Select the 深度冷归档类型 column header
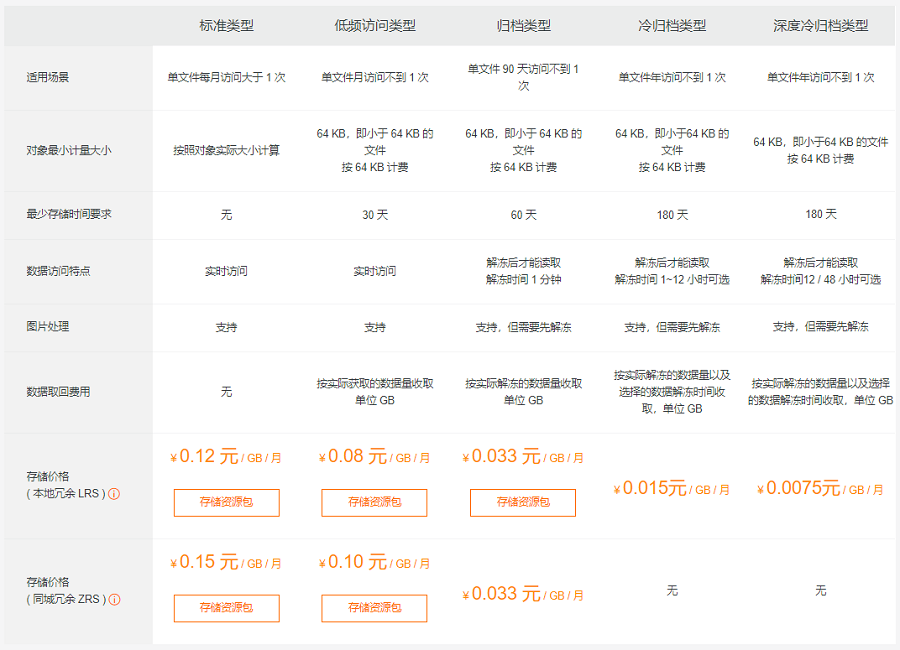Viewport: 900px width, 650px height. click(x=821, y=26)
